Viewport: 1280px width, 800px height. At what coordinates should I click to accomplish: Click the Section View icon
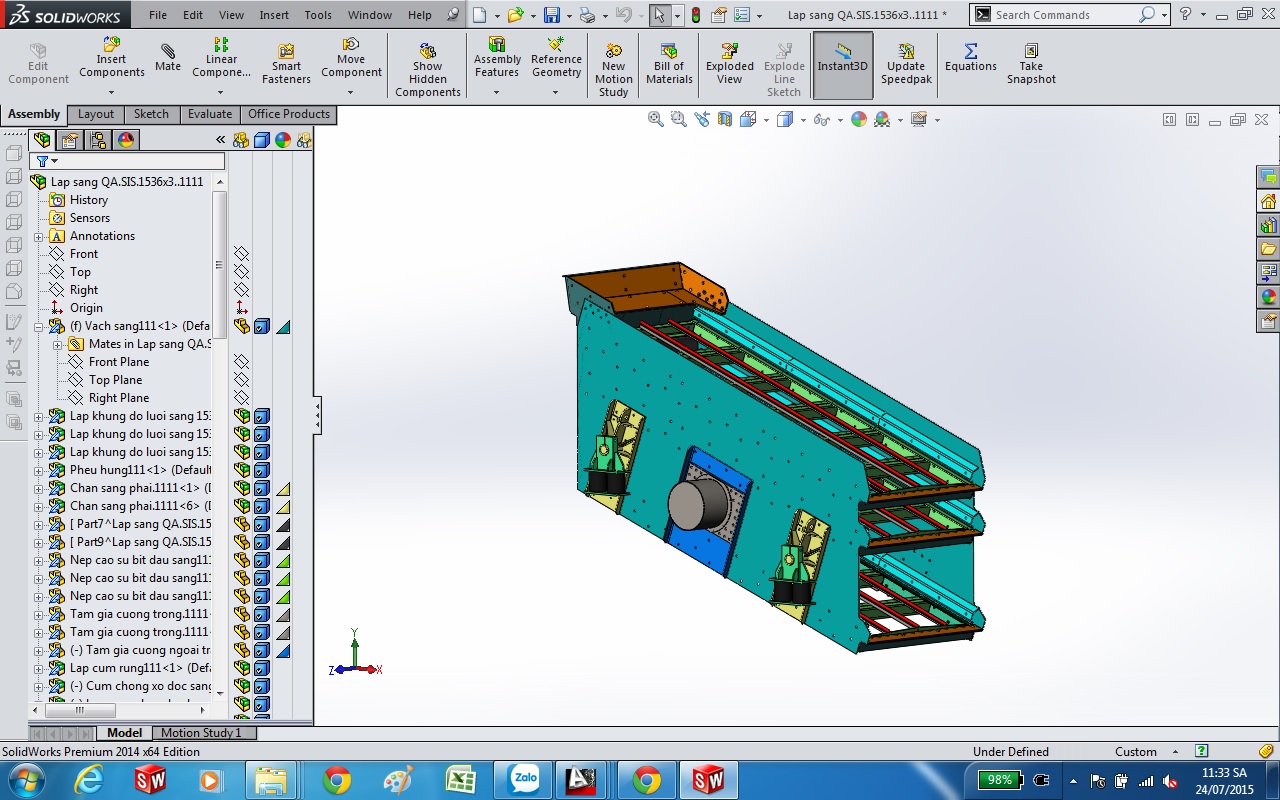click(725, 119)
